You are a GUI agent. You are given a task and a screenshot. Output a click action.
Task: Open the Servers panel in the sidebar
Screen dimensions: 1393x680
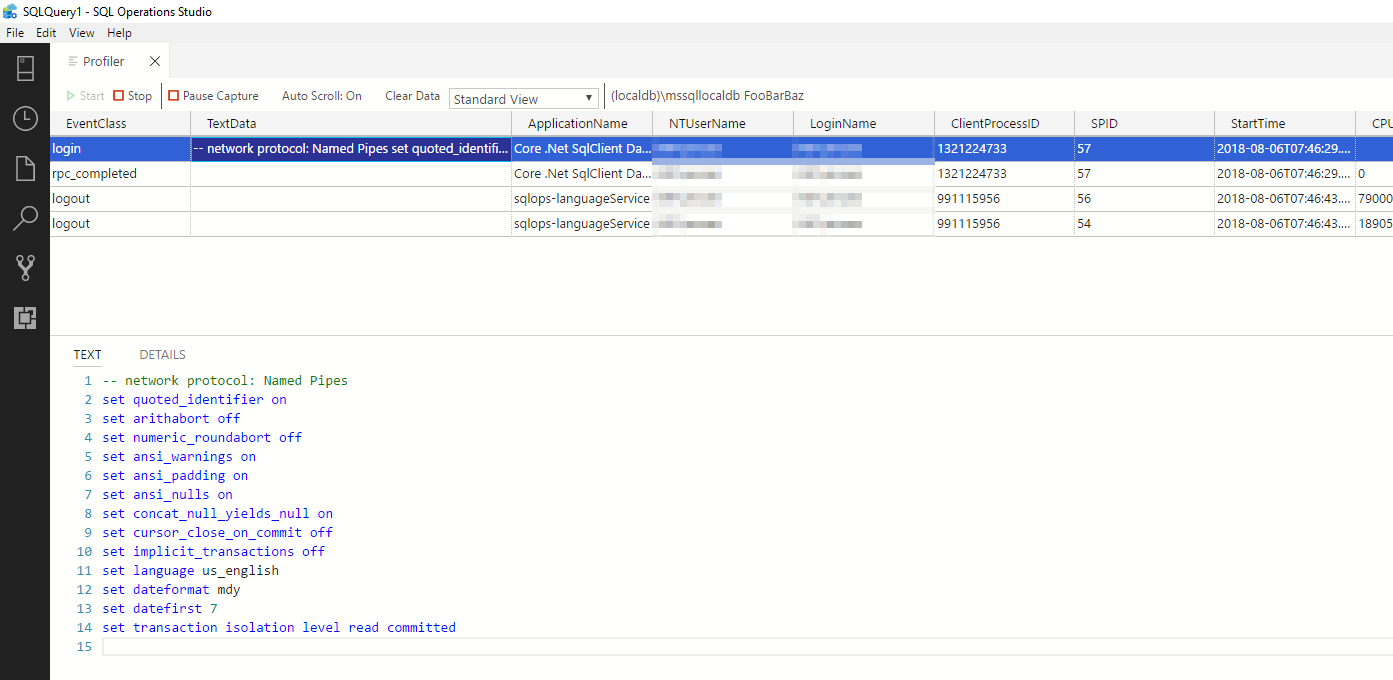tap(25, 68)
